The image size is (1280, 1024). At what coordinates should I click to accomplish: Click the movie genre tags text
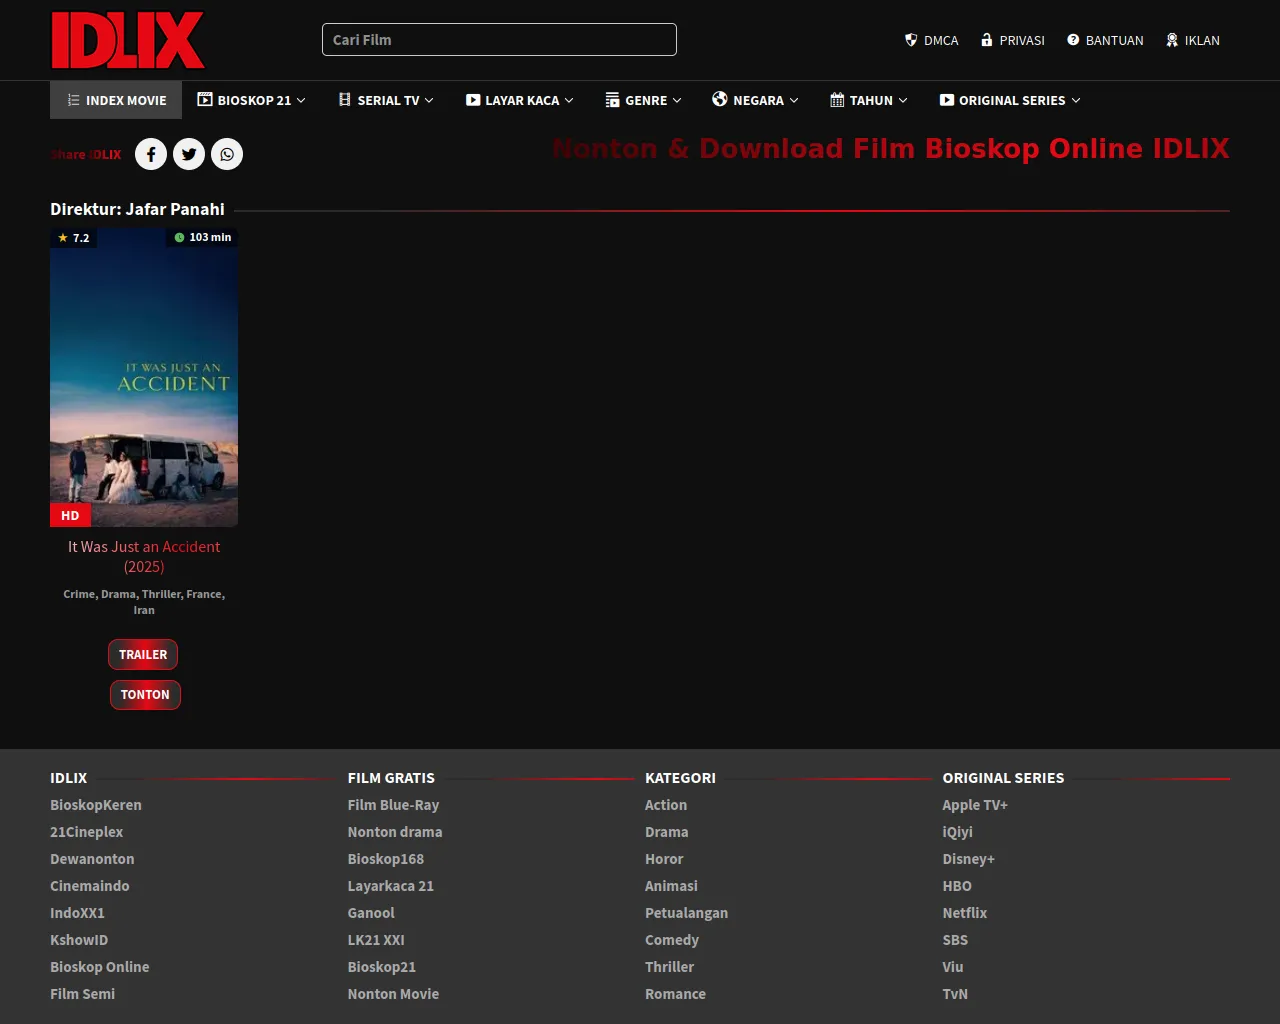click(144, 602)
